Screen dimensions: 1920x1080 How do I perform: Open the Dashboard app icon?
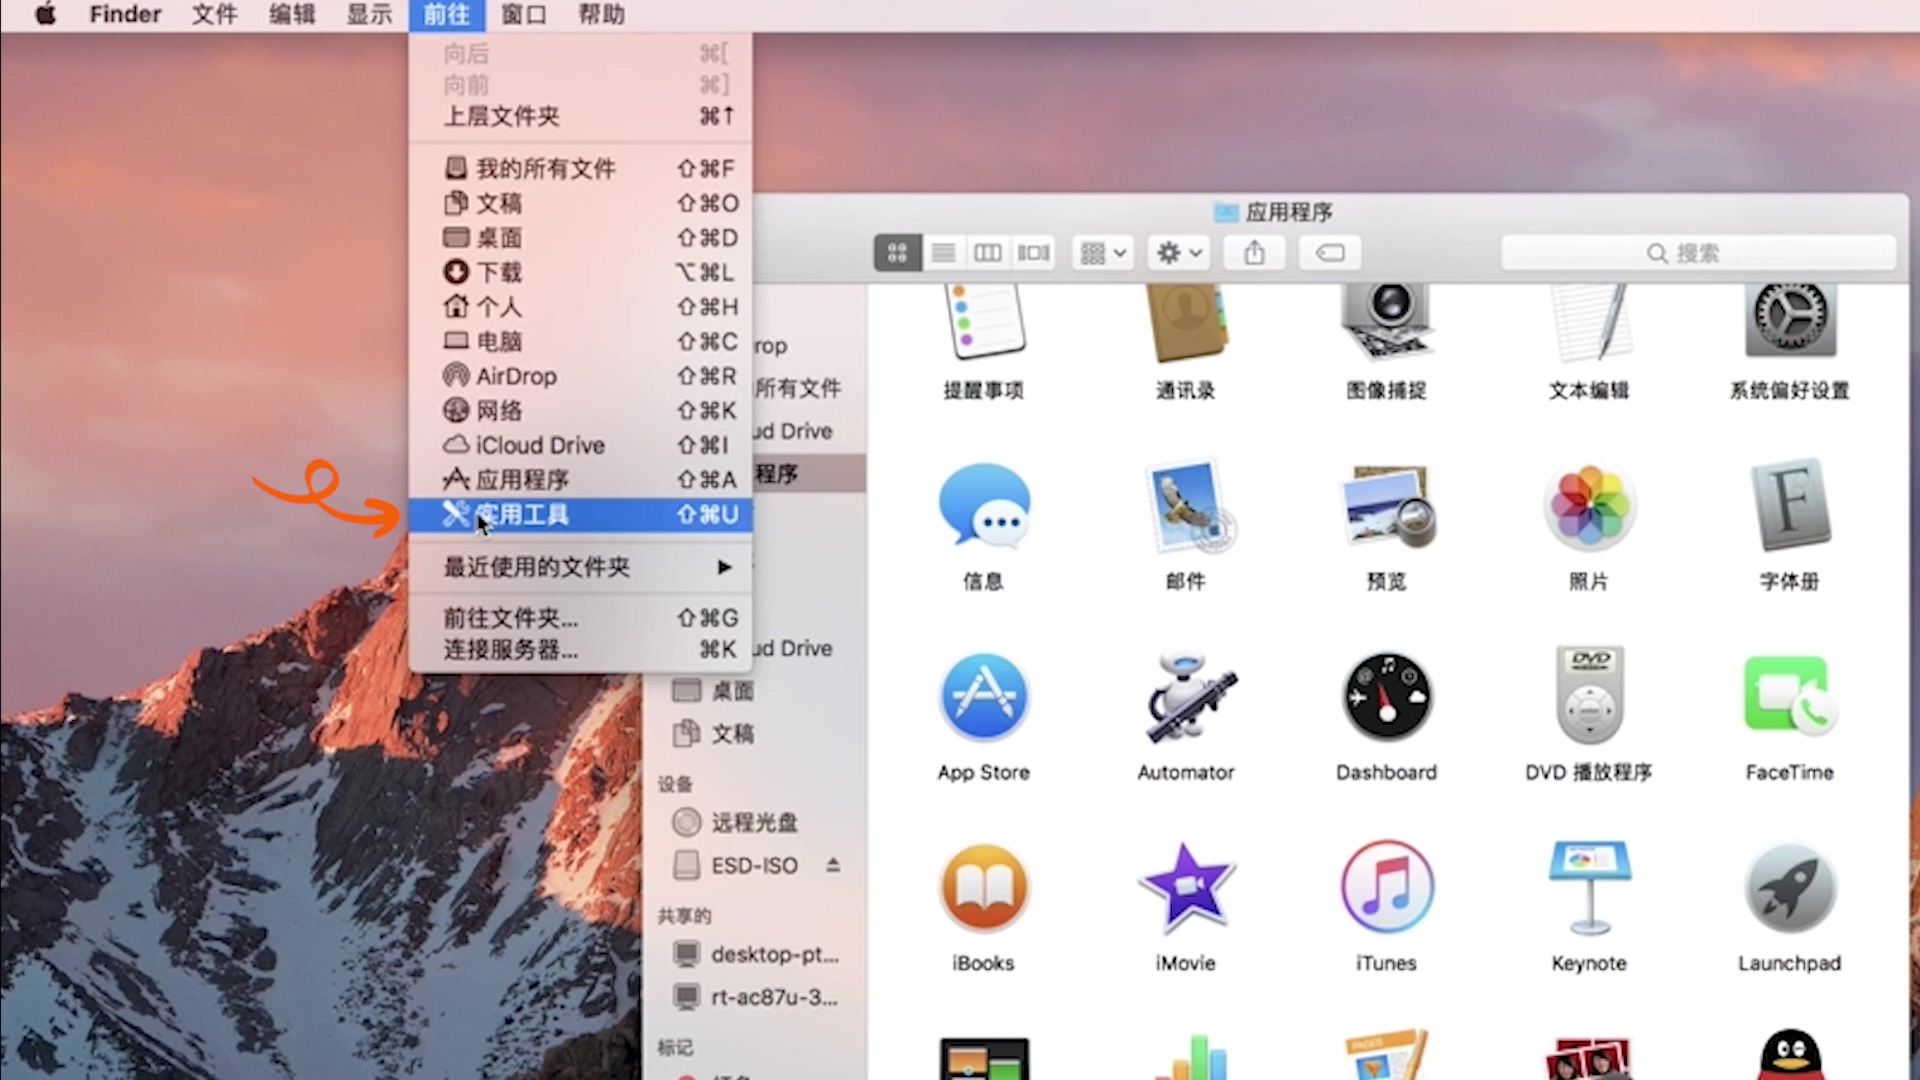(1388, 696)
